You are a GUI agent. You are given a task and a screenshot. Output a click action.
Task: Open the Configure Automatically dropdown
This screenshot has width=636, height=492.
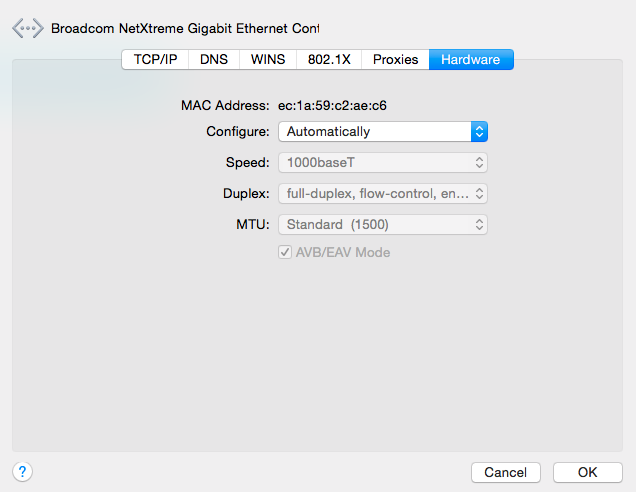pos(383,131)
